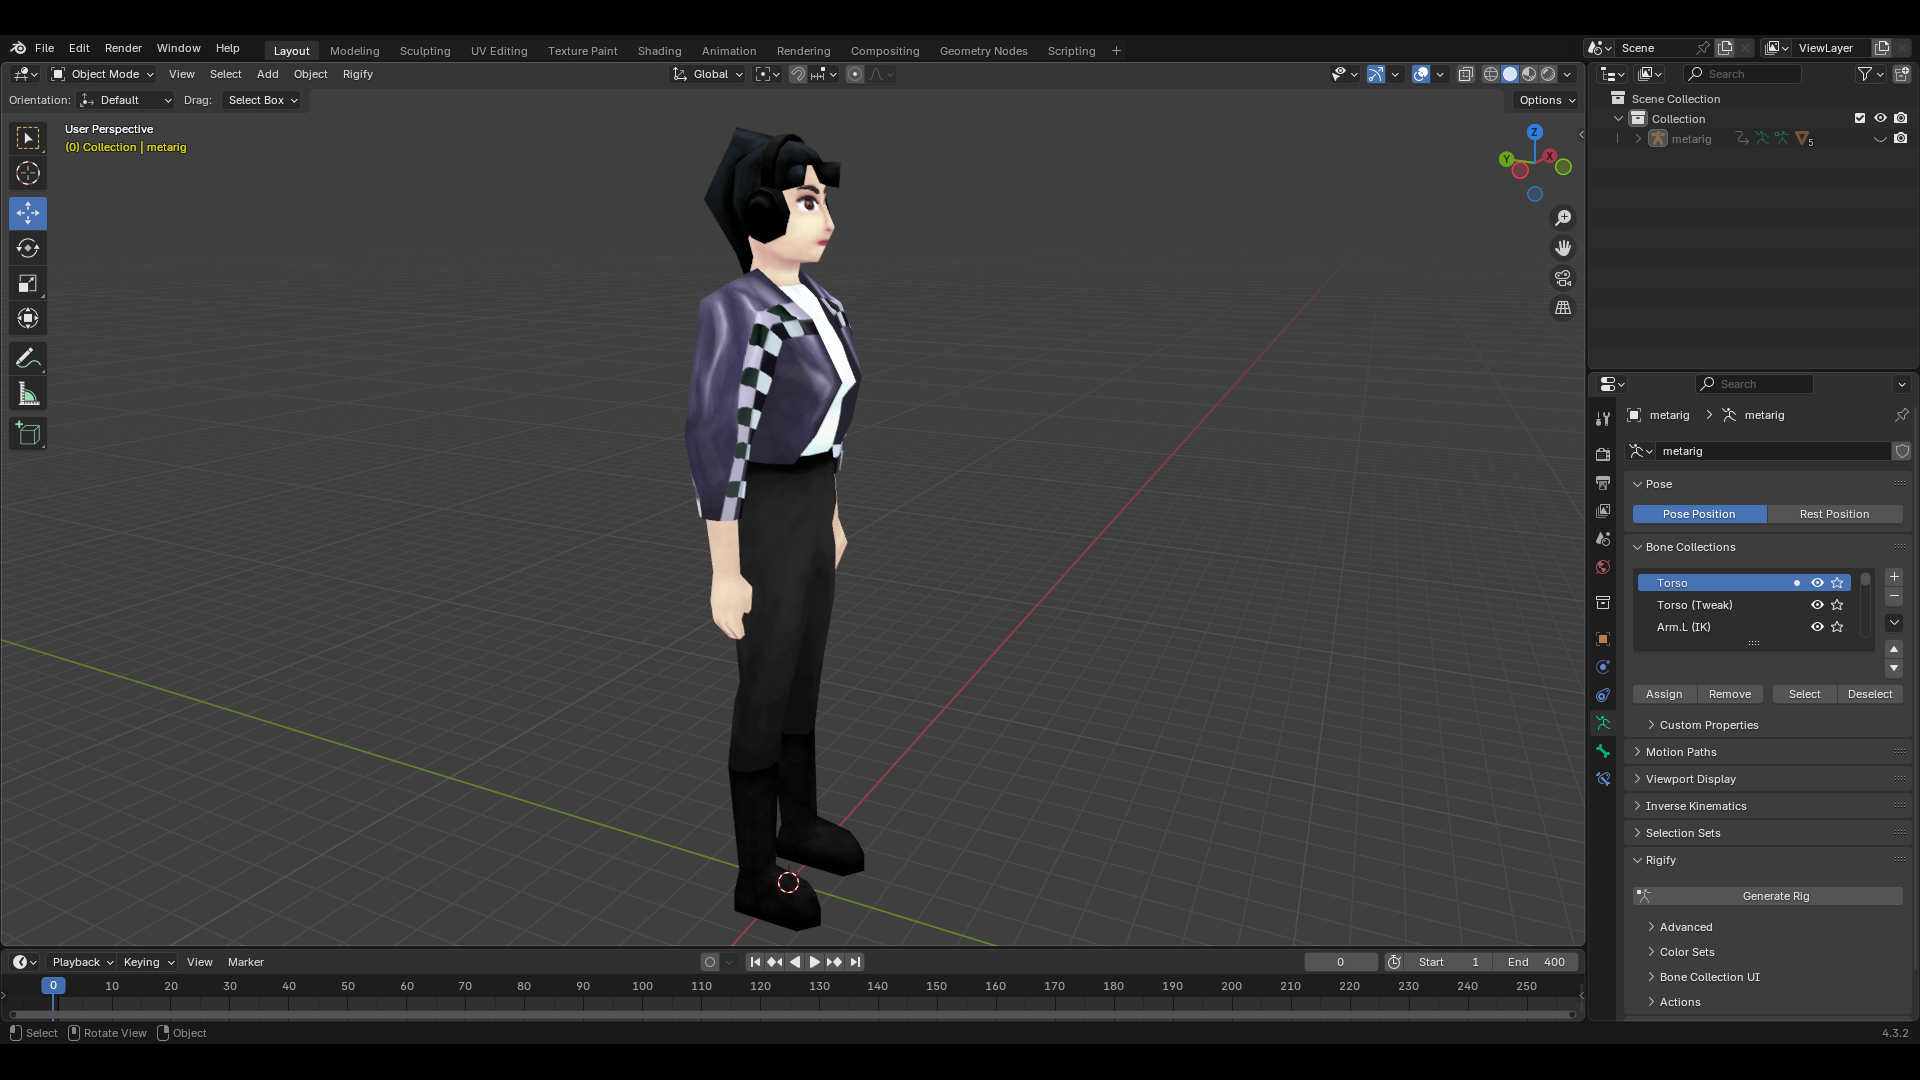
Task: Open the Object Mode dropdown
Action: (x=104, y=74)
